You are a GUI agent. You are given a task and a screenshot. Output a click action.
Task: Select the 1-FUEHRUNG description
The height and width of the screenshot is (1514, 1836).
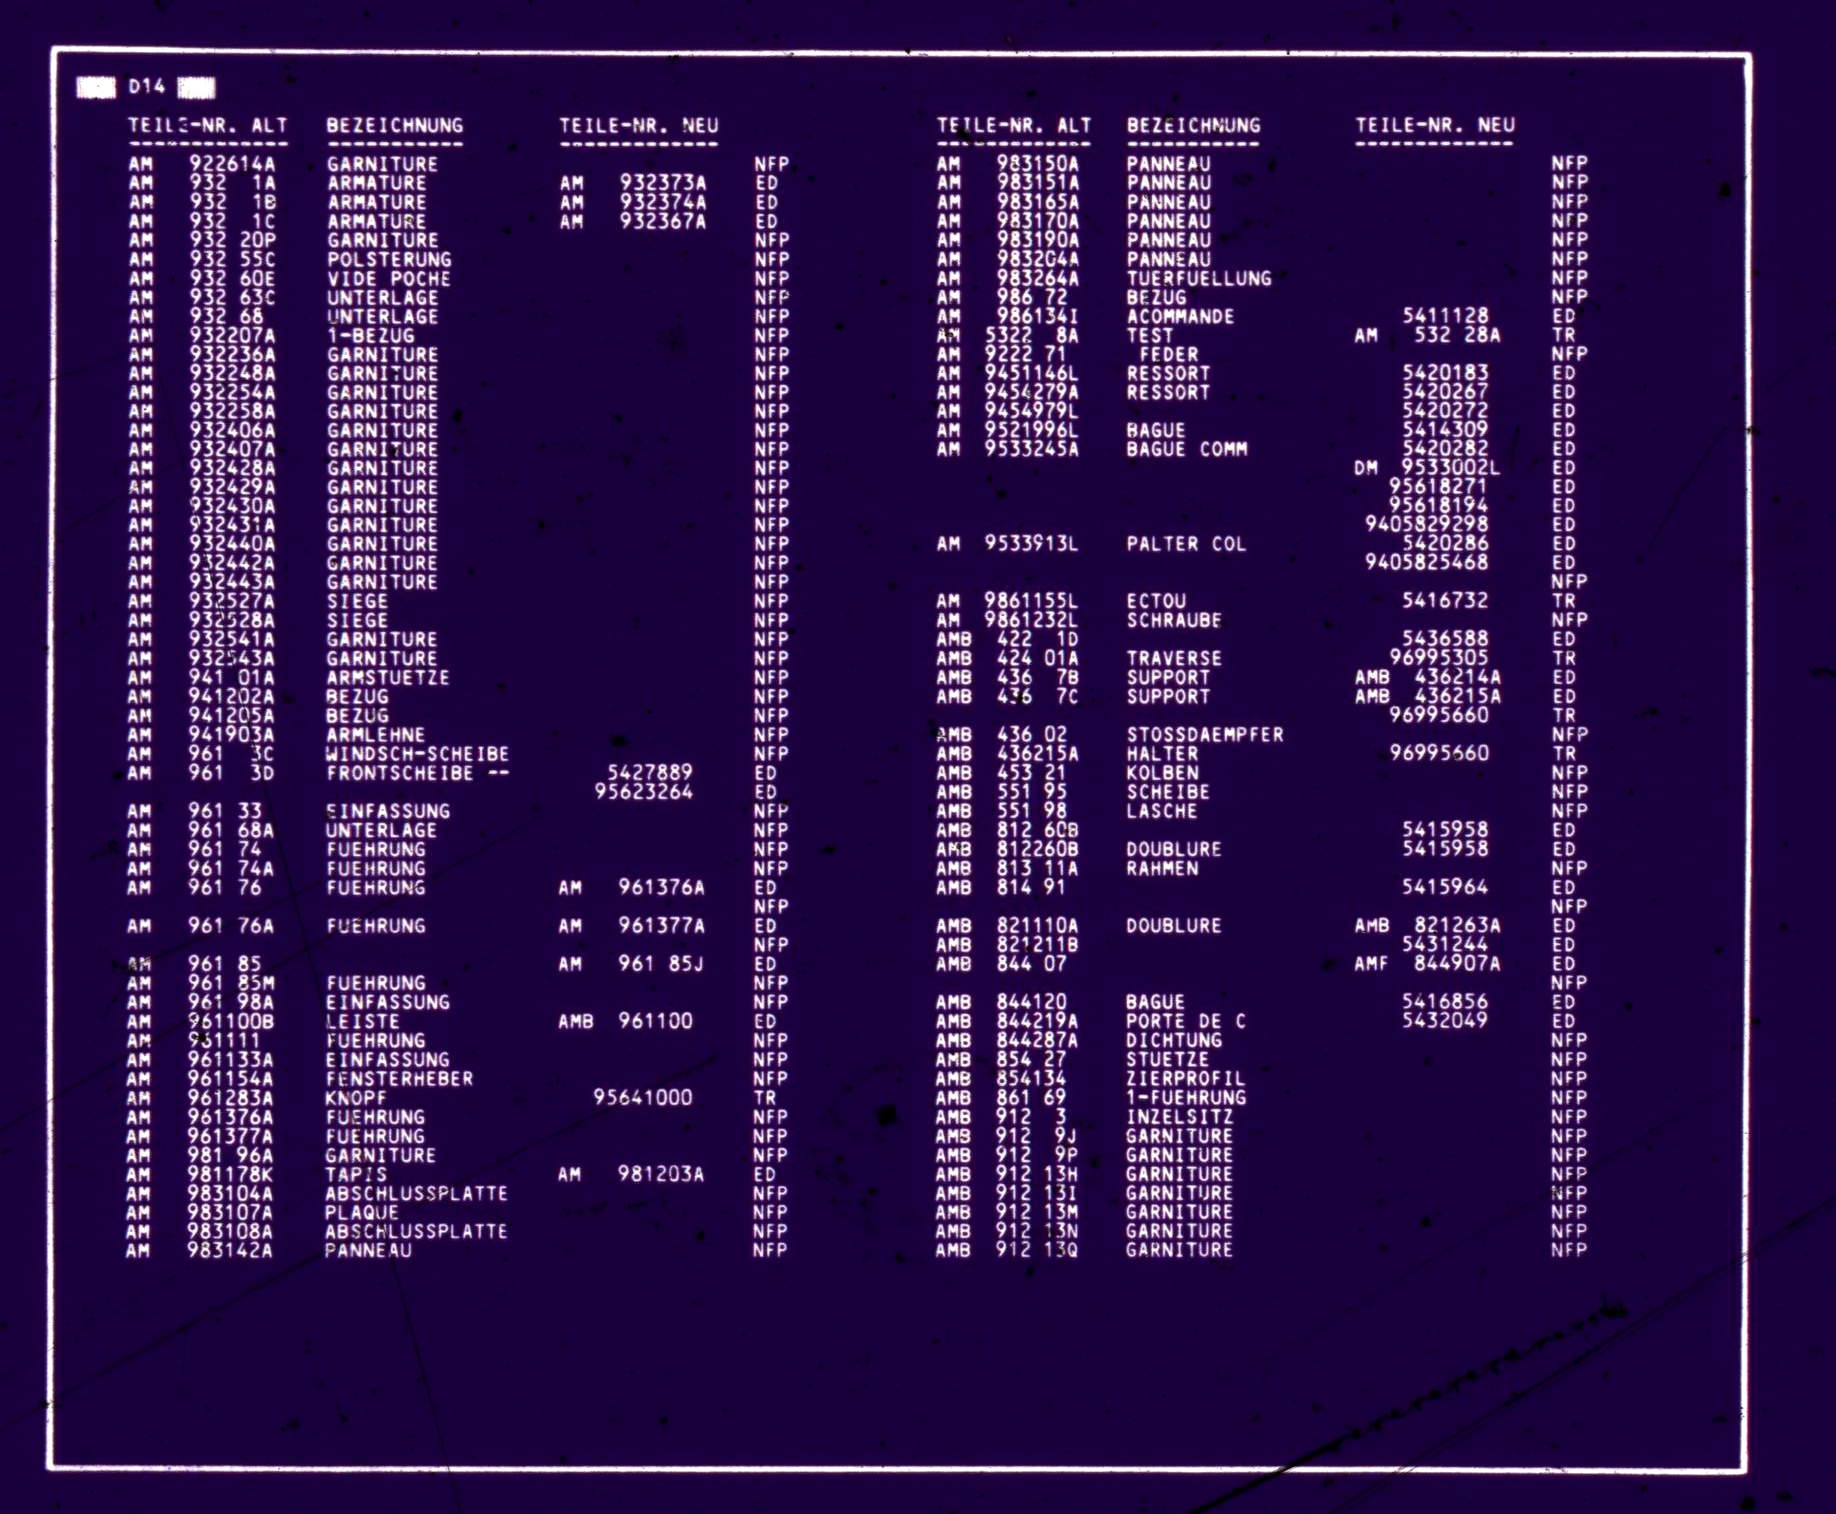(1187, 1097)
